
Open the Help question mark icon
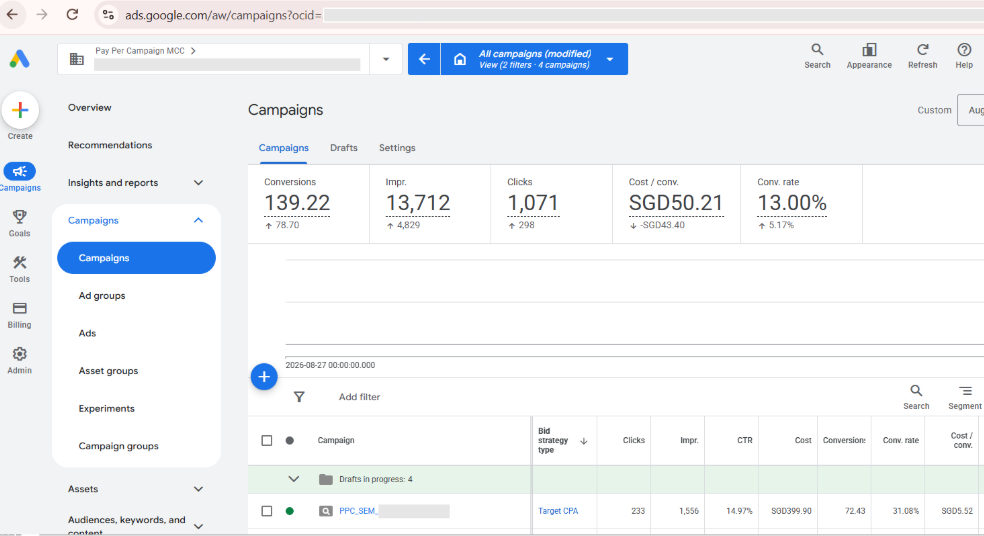pos(964,50)
